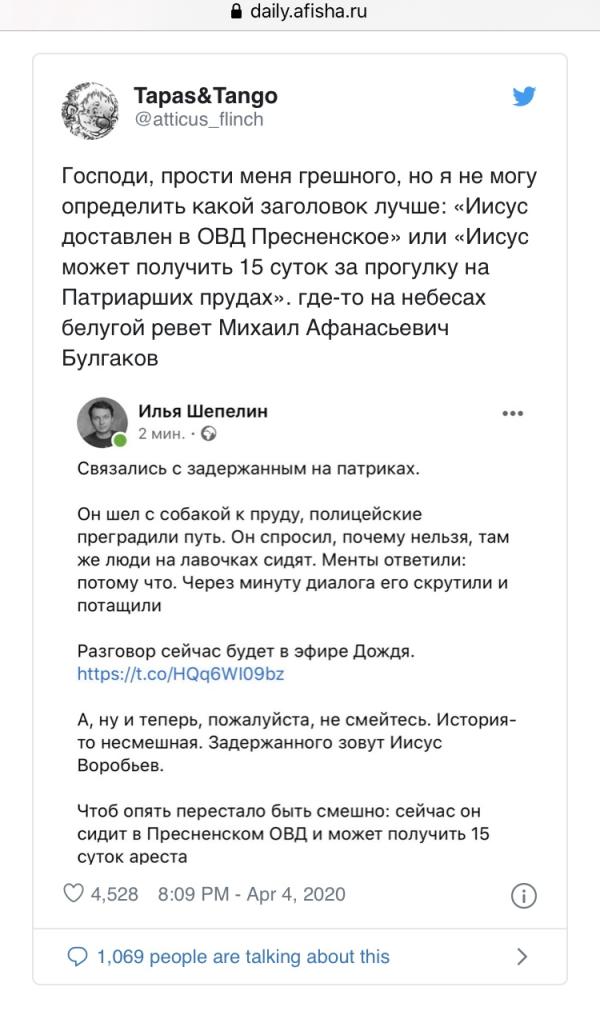This screenshot has height=1034, width=600.
Task: Open the tweet info circle icon
Action: point(524,895)
